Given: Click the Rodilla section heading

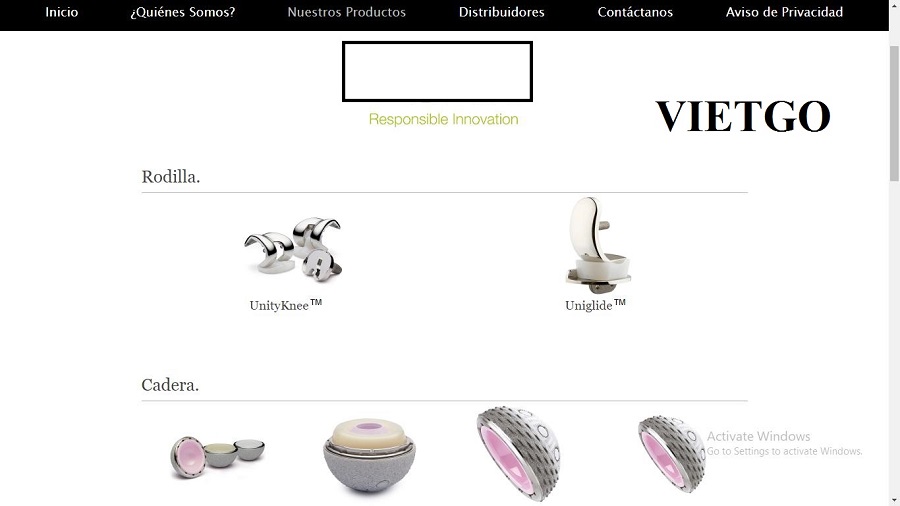Looking at the screenshot, I should point(170,177).
